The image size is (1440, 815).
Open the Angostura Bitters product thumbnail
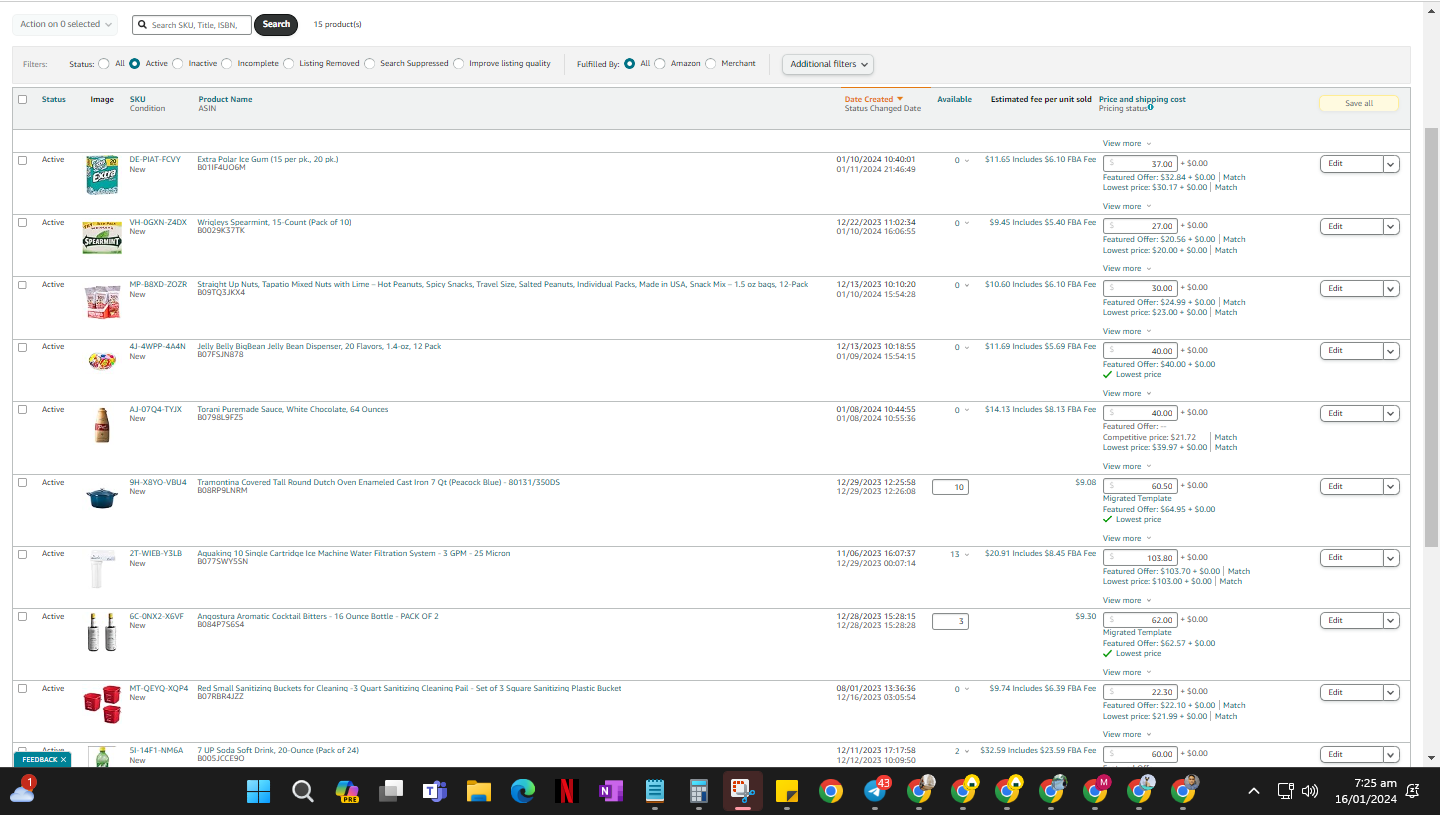[102, 632]
